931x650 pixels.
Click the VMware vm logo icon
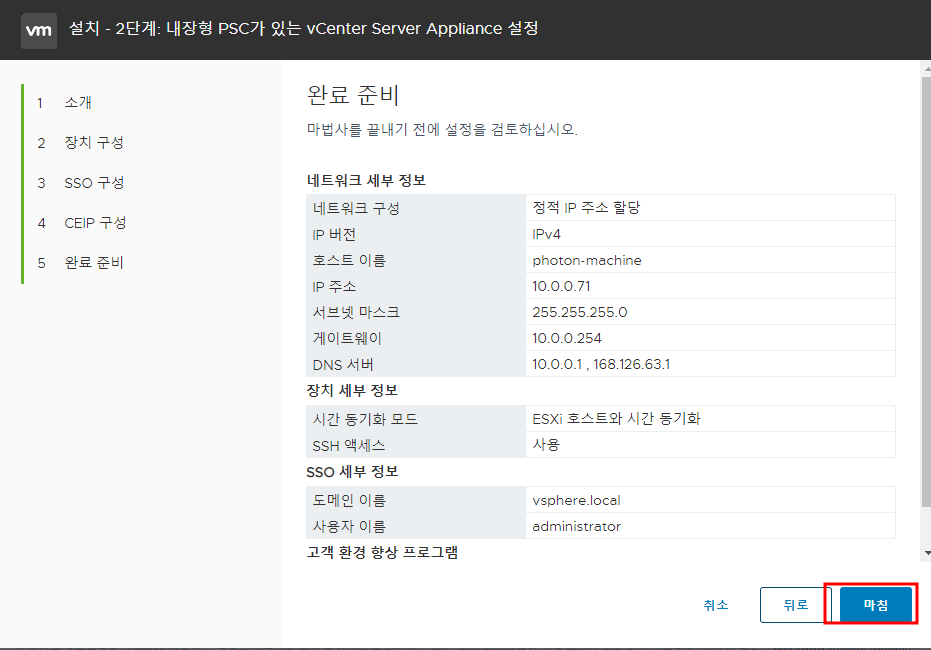tap(39, 30)
